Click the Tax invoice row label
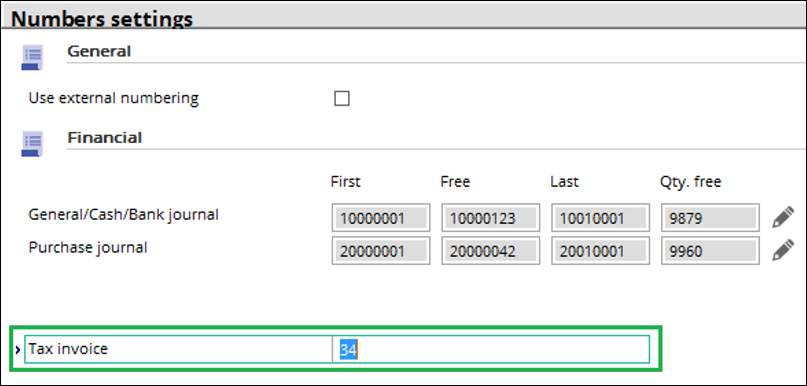 68,349
